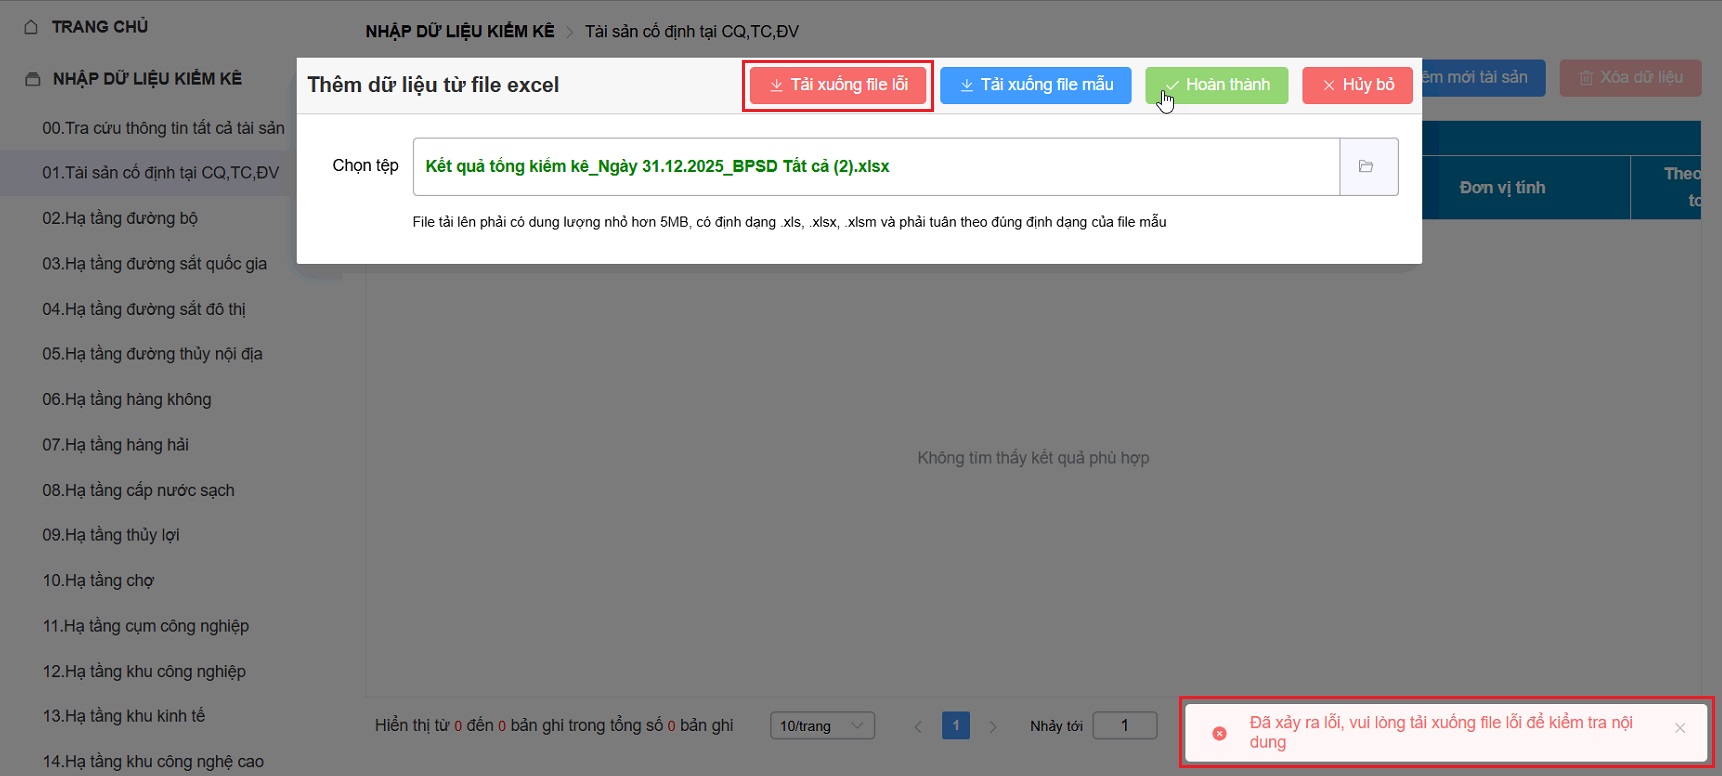Download the template file (Tải xuống file mẫu)

tap(1035, 85)
